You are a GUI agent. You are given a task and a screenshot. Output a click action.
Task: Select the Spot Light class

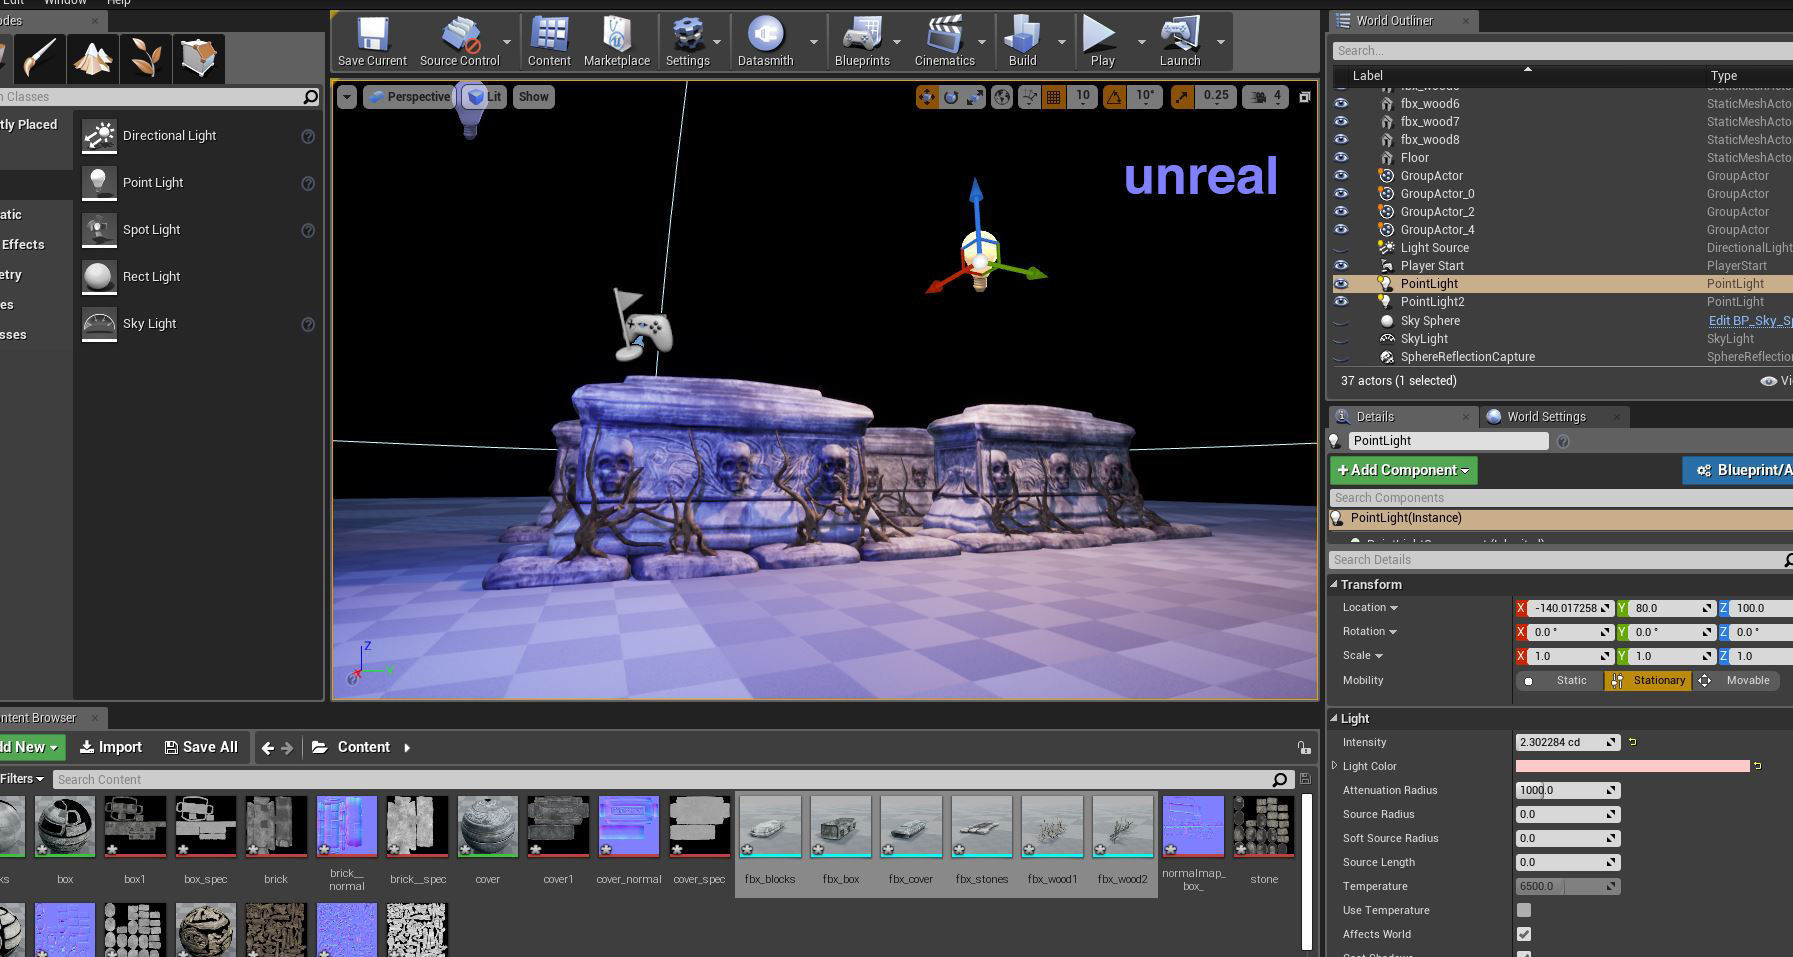point(197,230)
